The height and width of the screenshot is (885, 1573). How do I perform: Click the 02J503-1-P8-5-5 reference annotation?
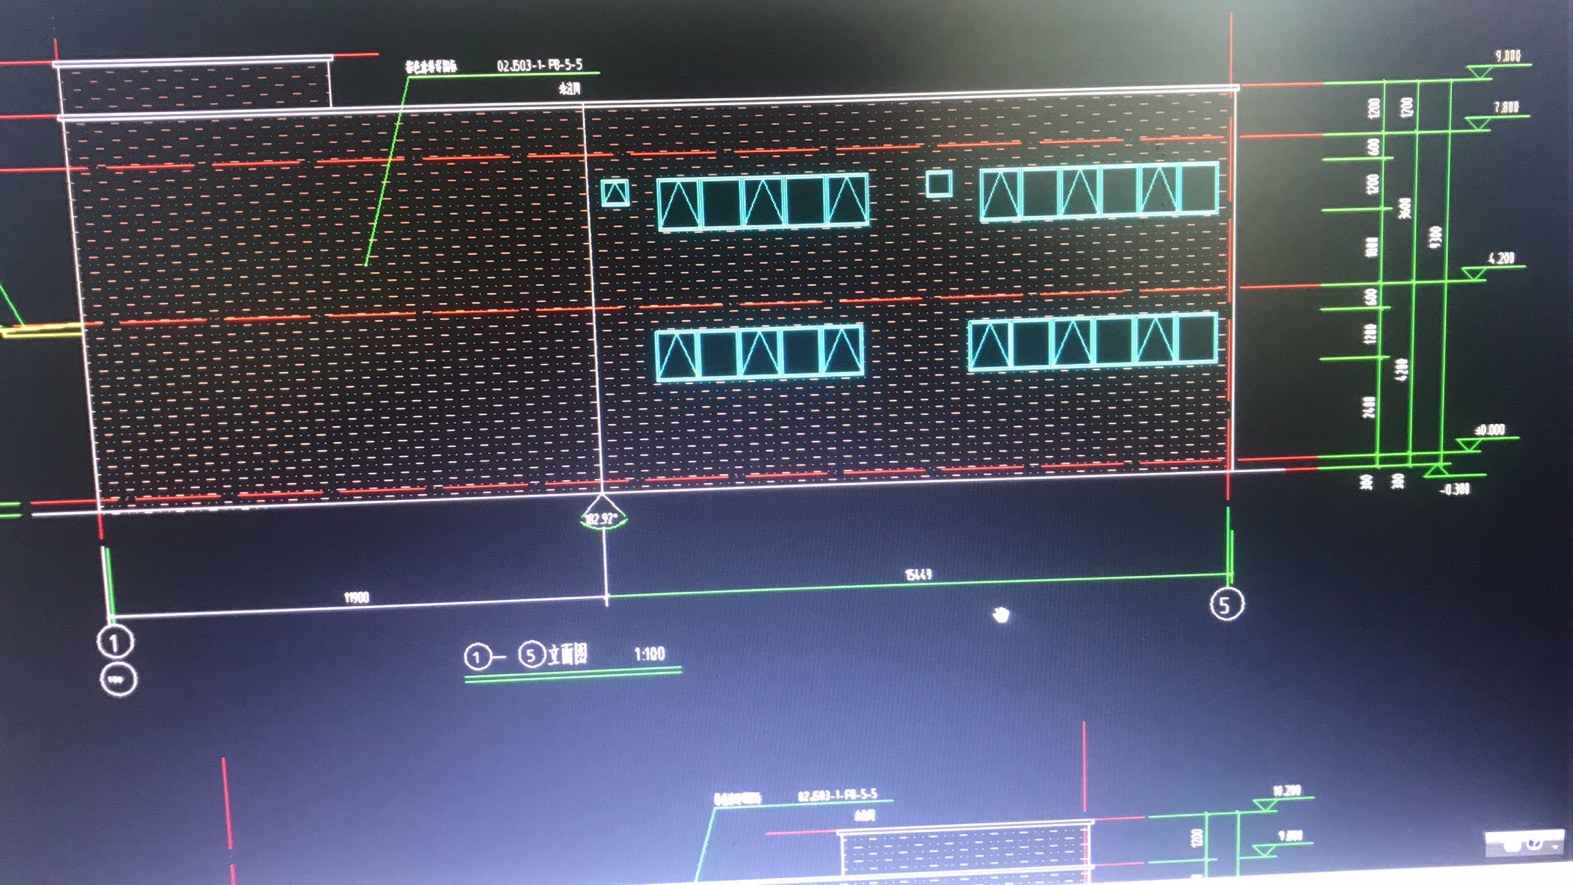tap(539, 65)
